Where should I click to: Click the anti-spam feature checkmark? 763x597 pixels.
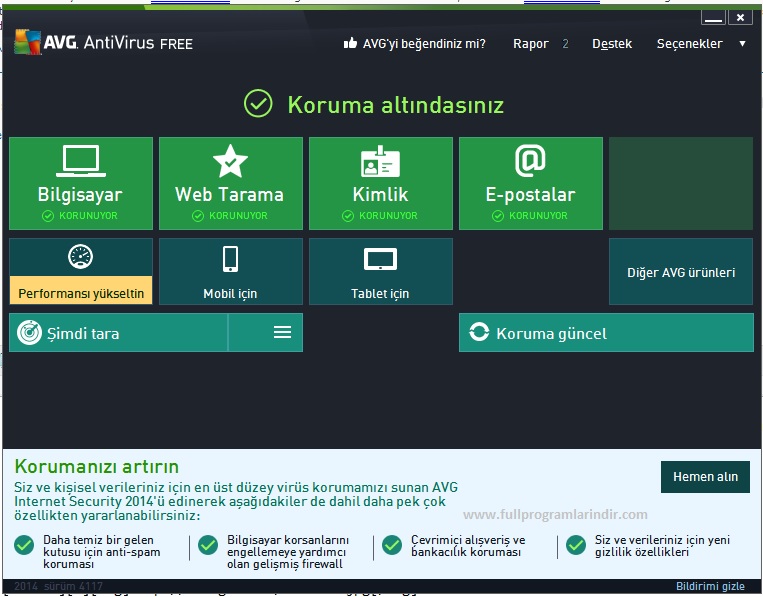pos(24,545)
